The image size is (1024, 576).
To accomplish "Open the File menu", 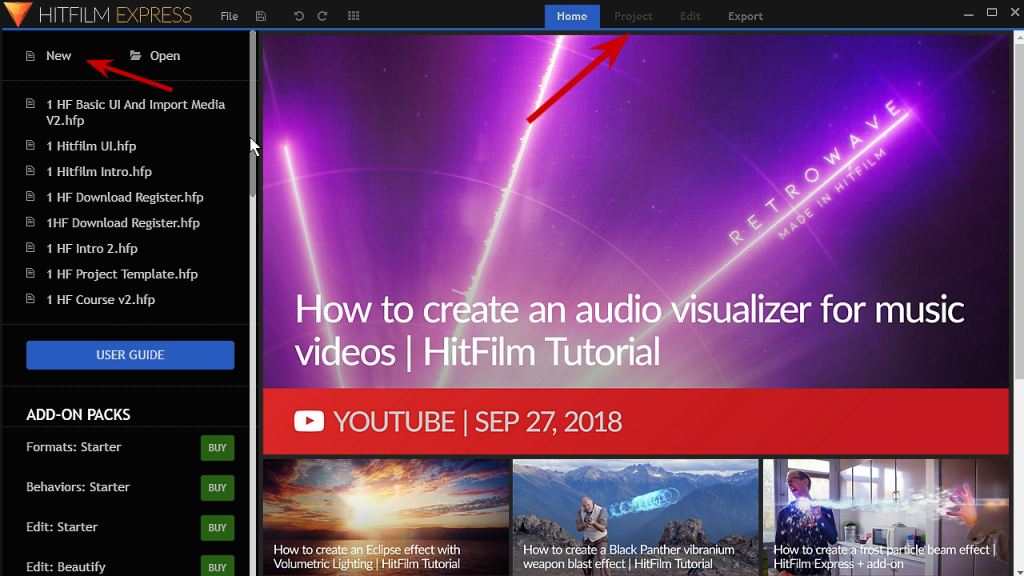I will [229, 16].
